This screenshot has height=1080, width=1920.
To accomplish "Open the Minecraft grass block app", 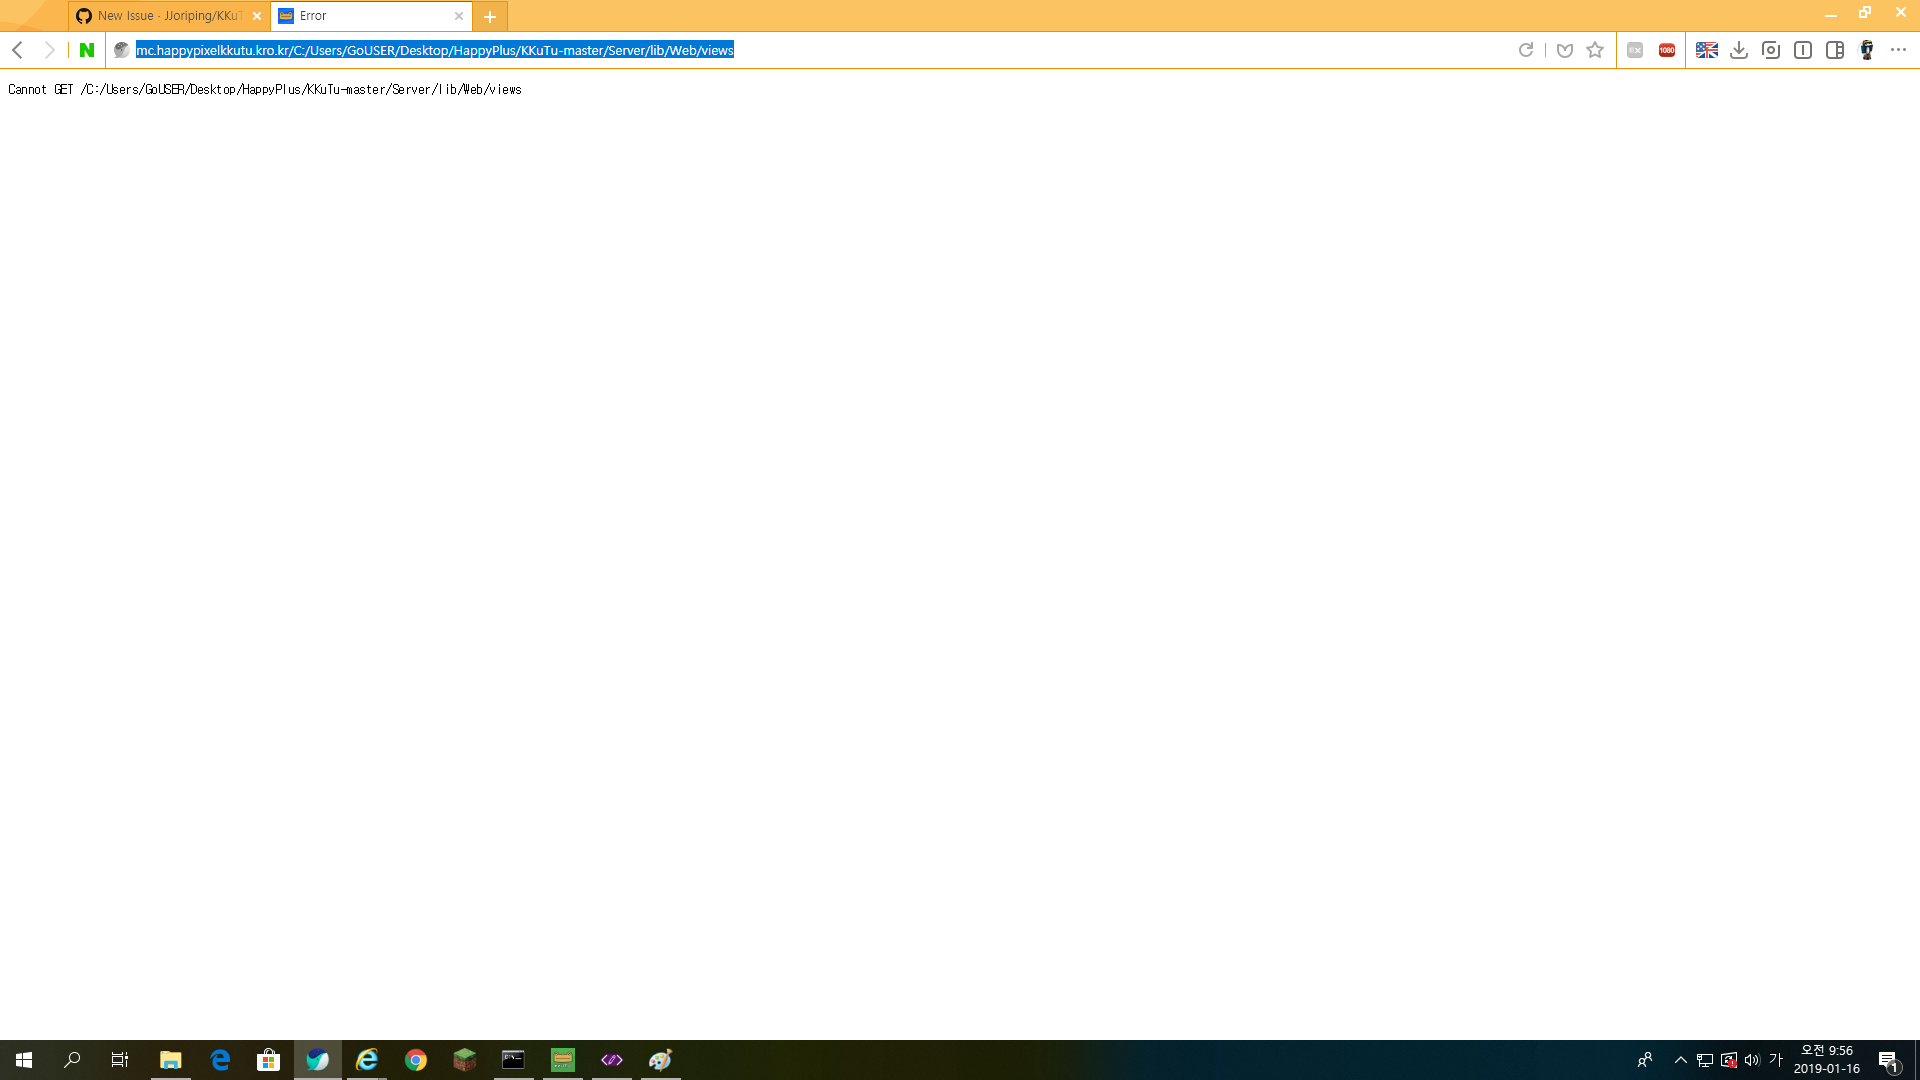I will (465, 1060).
